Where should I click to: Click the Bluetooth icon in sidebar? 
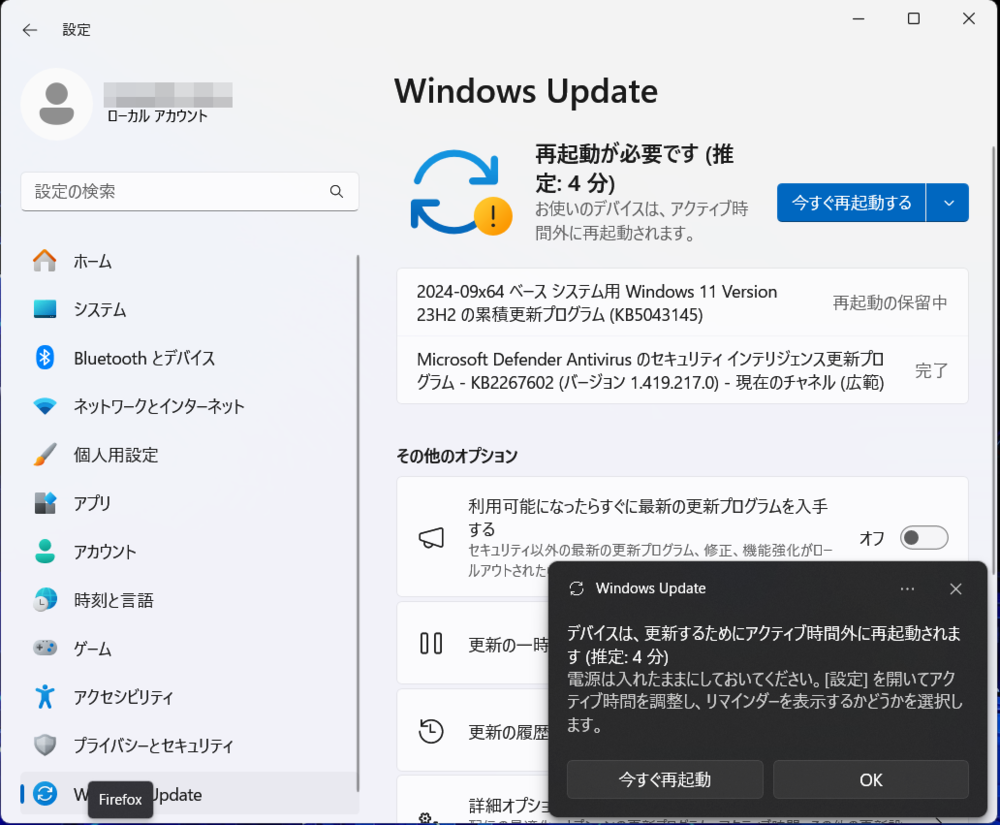(45, 358)
